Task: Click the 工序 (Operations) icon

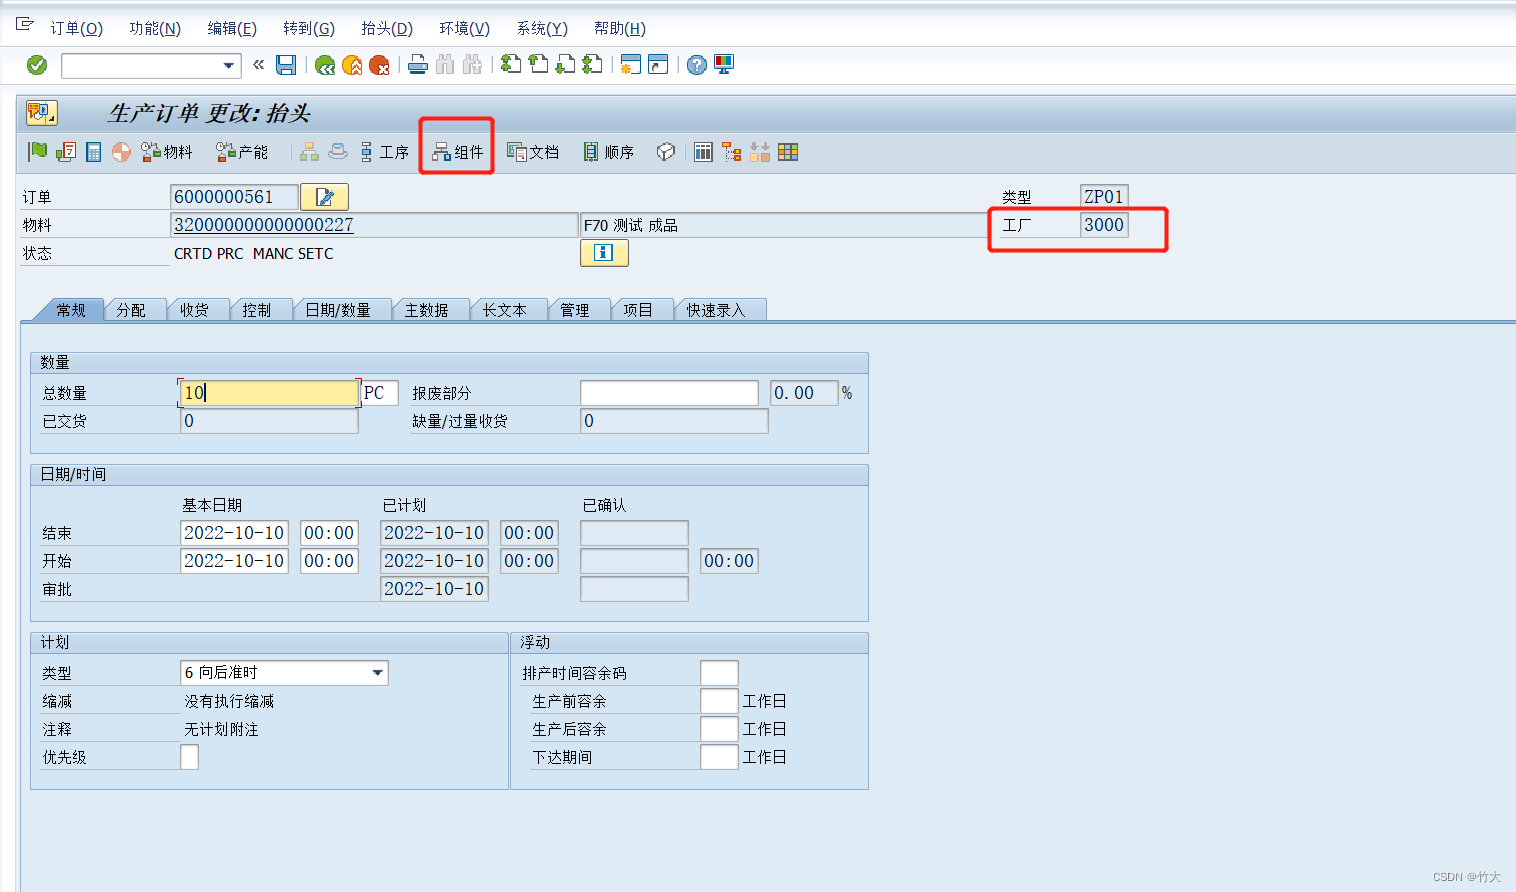Action: coord(385,152)
